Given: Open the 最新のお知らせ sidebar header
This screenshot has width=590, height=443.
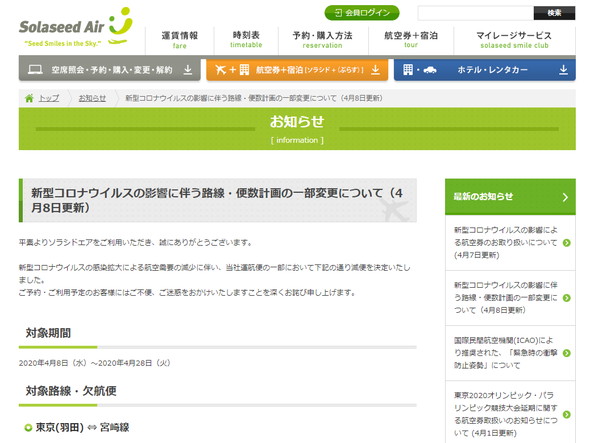Looking at the screenshot, I should pos(510,197).
